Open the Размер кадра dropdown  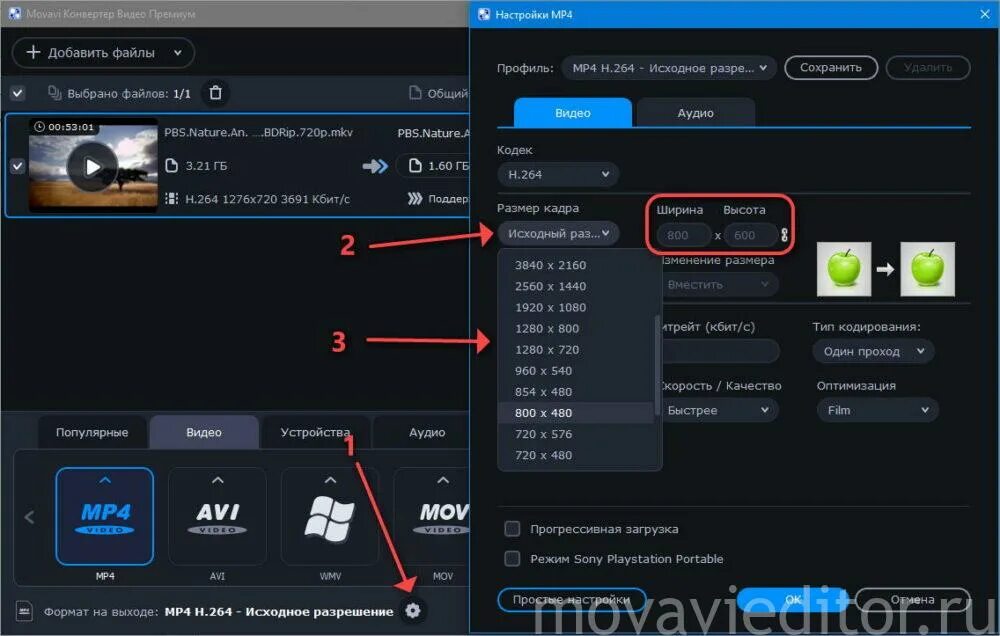(x=558, y=233)
